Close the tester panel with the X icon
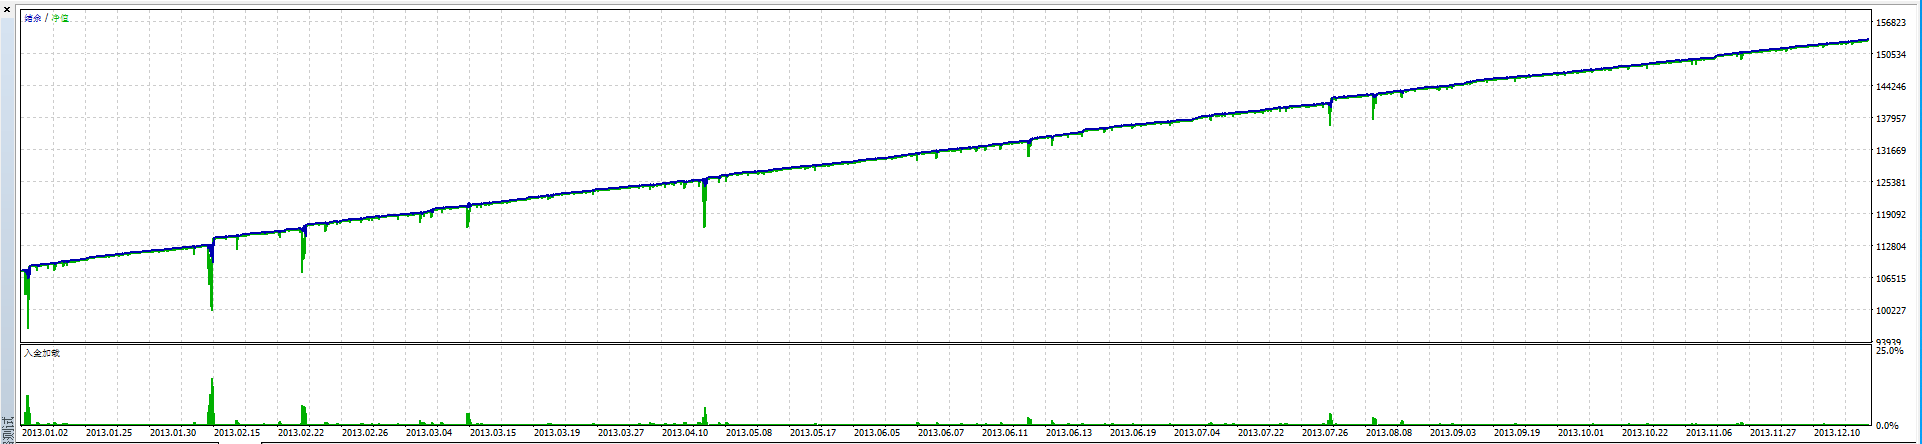Viewport: 1922px width, 444px height. point(7,9)
